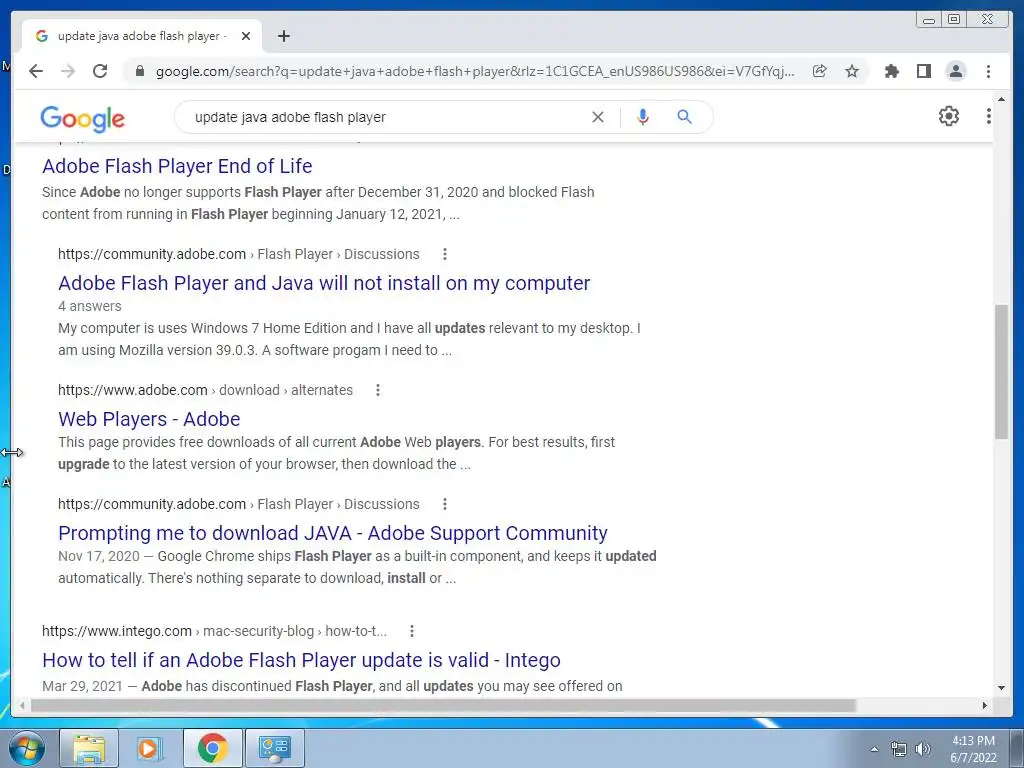Show hidden system tray icons
Screen dimensions: 1024x768
(874, 749)
